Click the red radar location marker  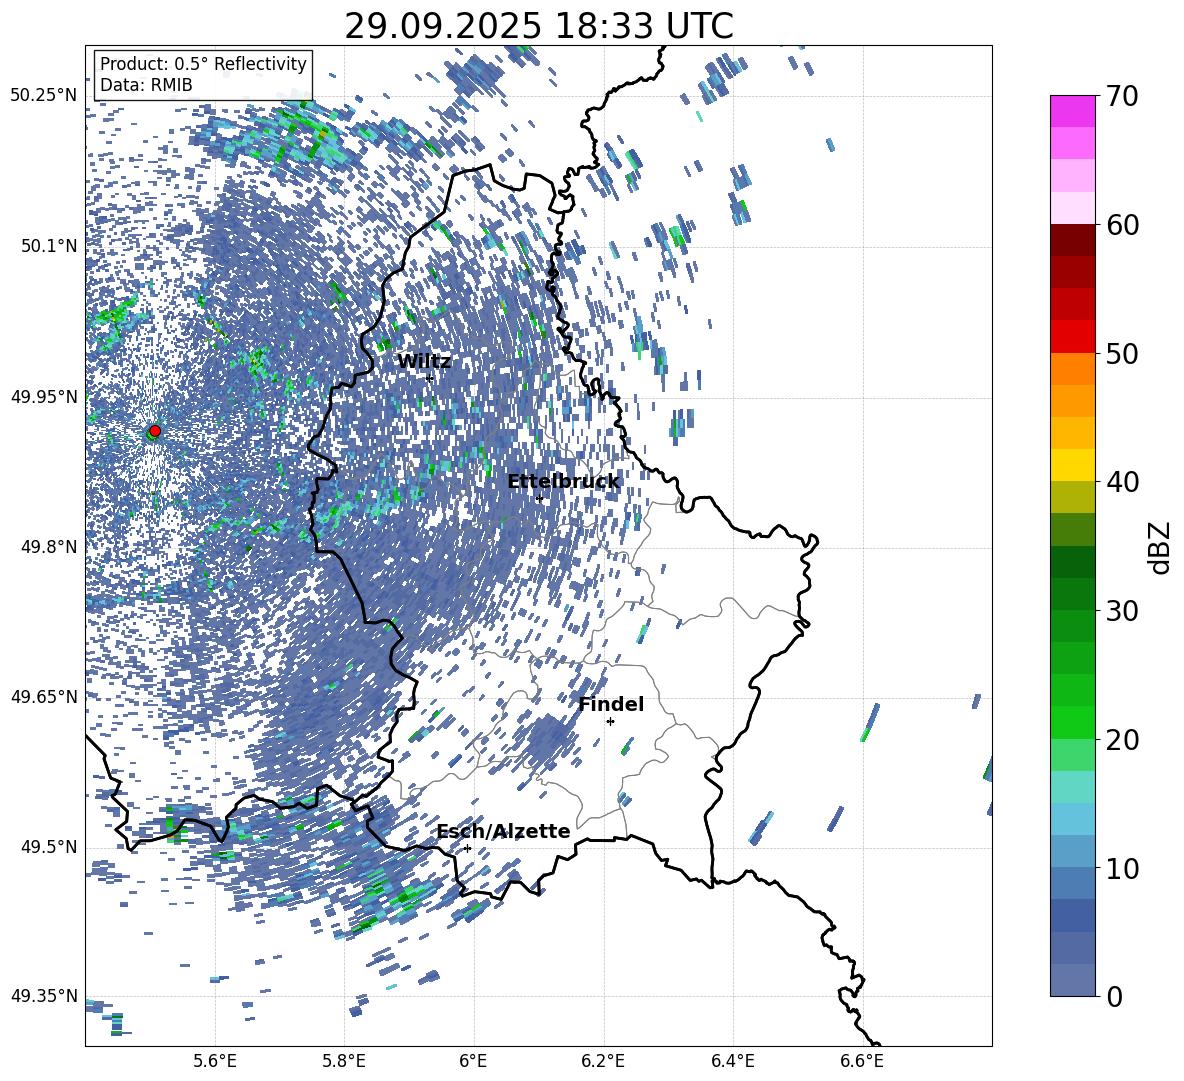coord(155,431)
